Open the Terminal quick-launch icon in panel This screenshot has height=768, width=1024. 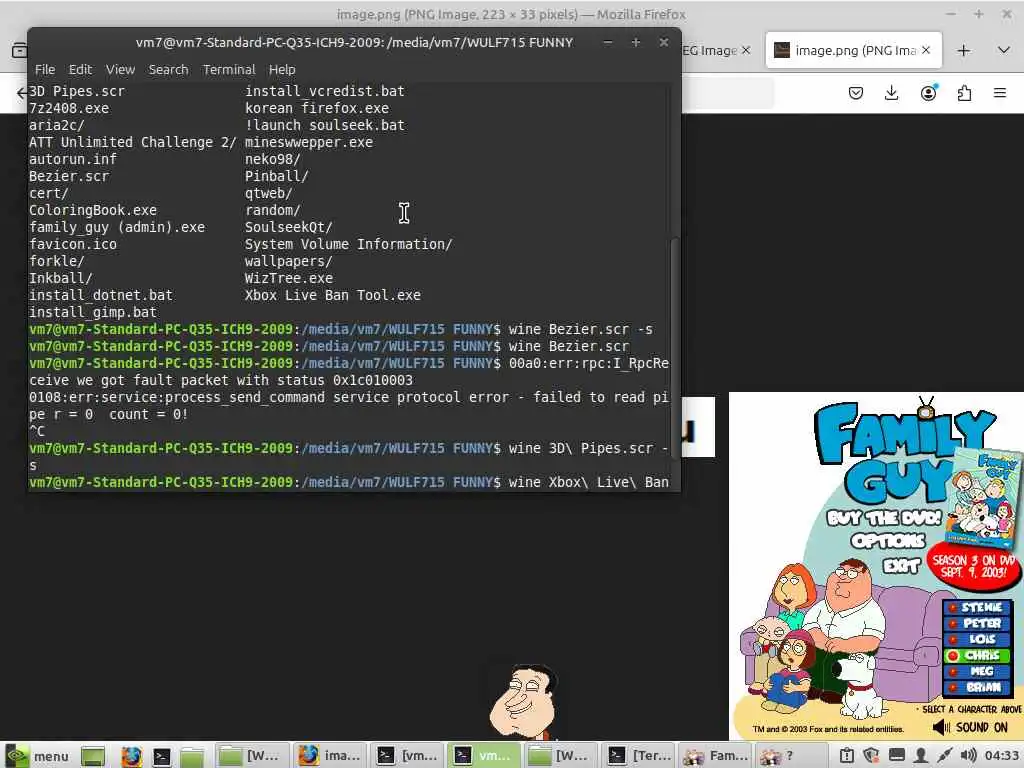[x=161, y=756]
